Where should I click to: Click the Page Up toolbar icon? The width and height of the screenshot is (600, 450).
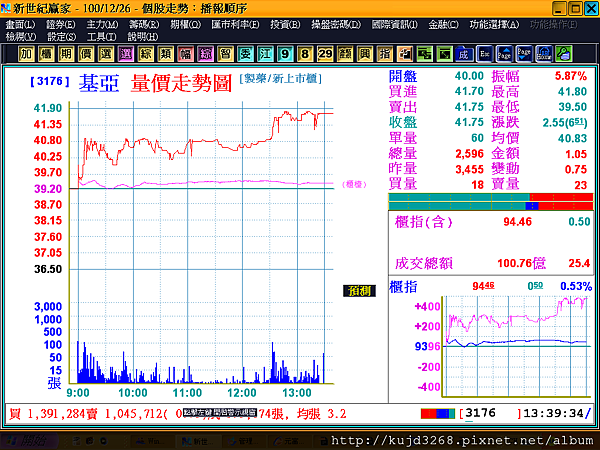504,54
